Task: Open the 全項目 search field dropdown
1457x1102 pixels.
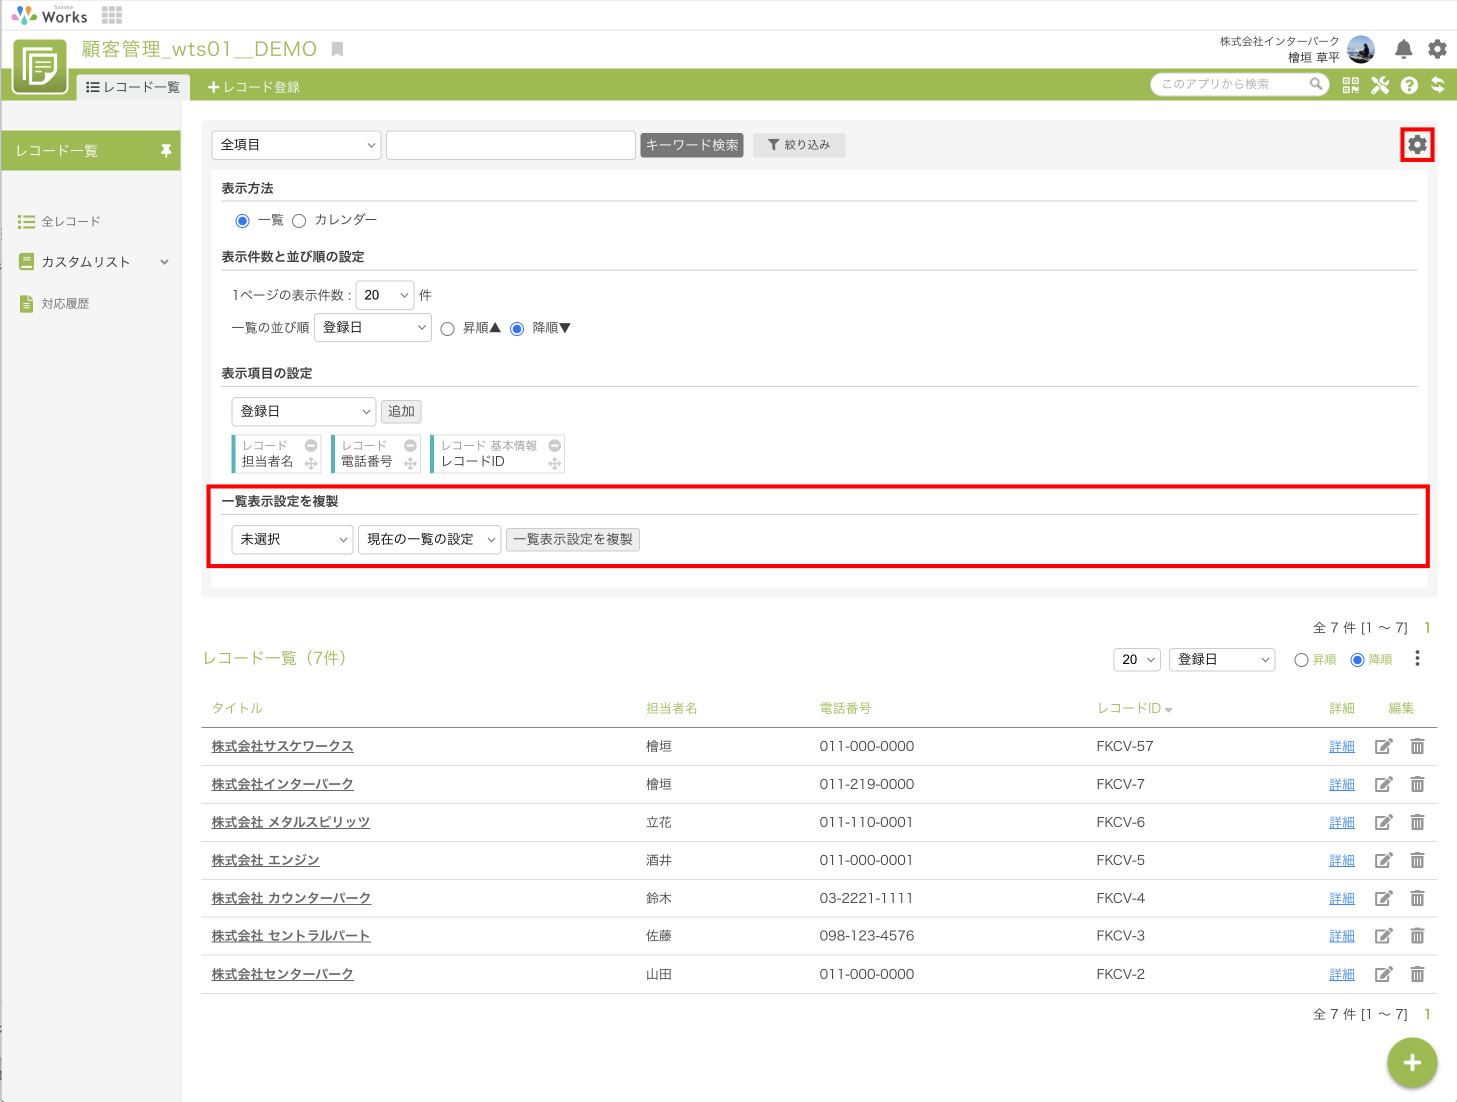Action: point(296,145)
